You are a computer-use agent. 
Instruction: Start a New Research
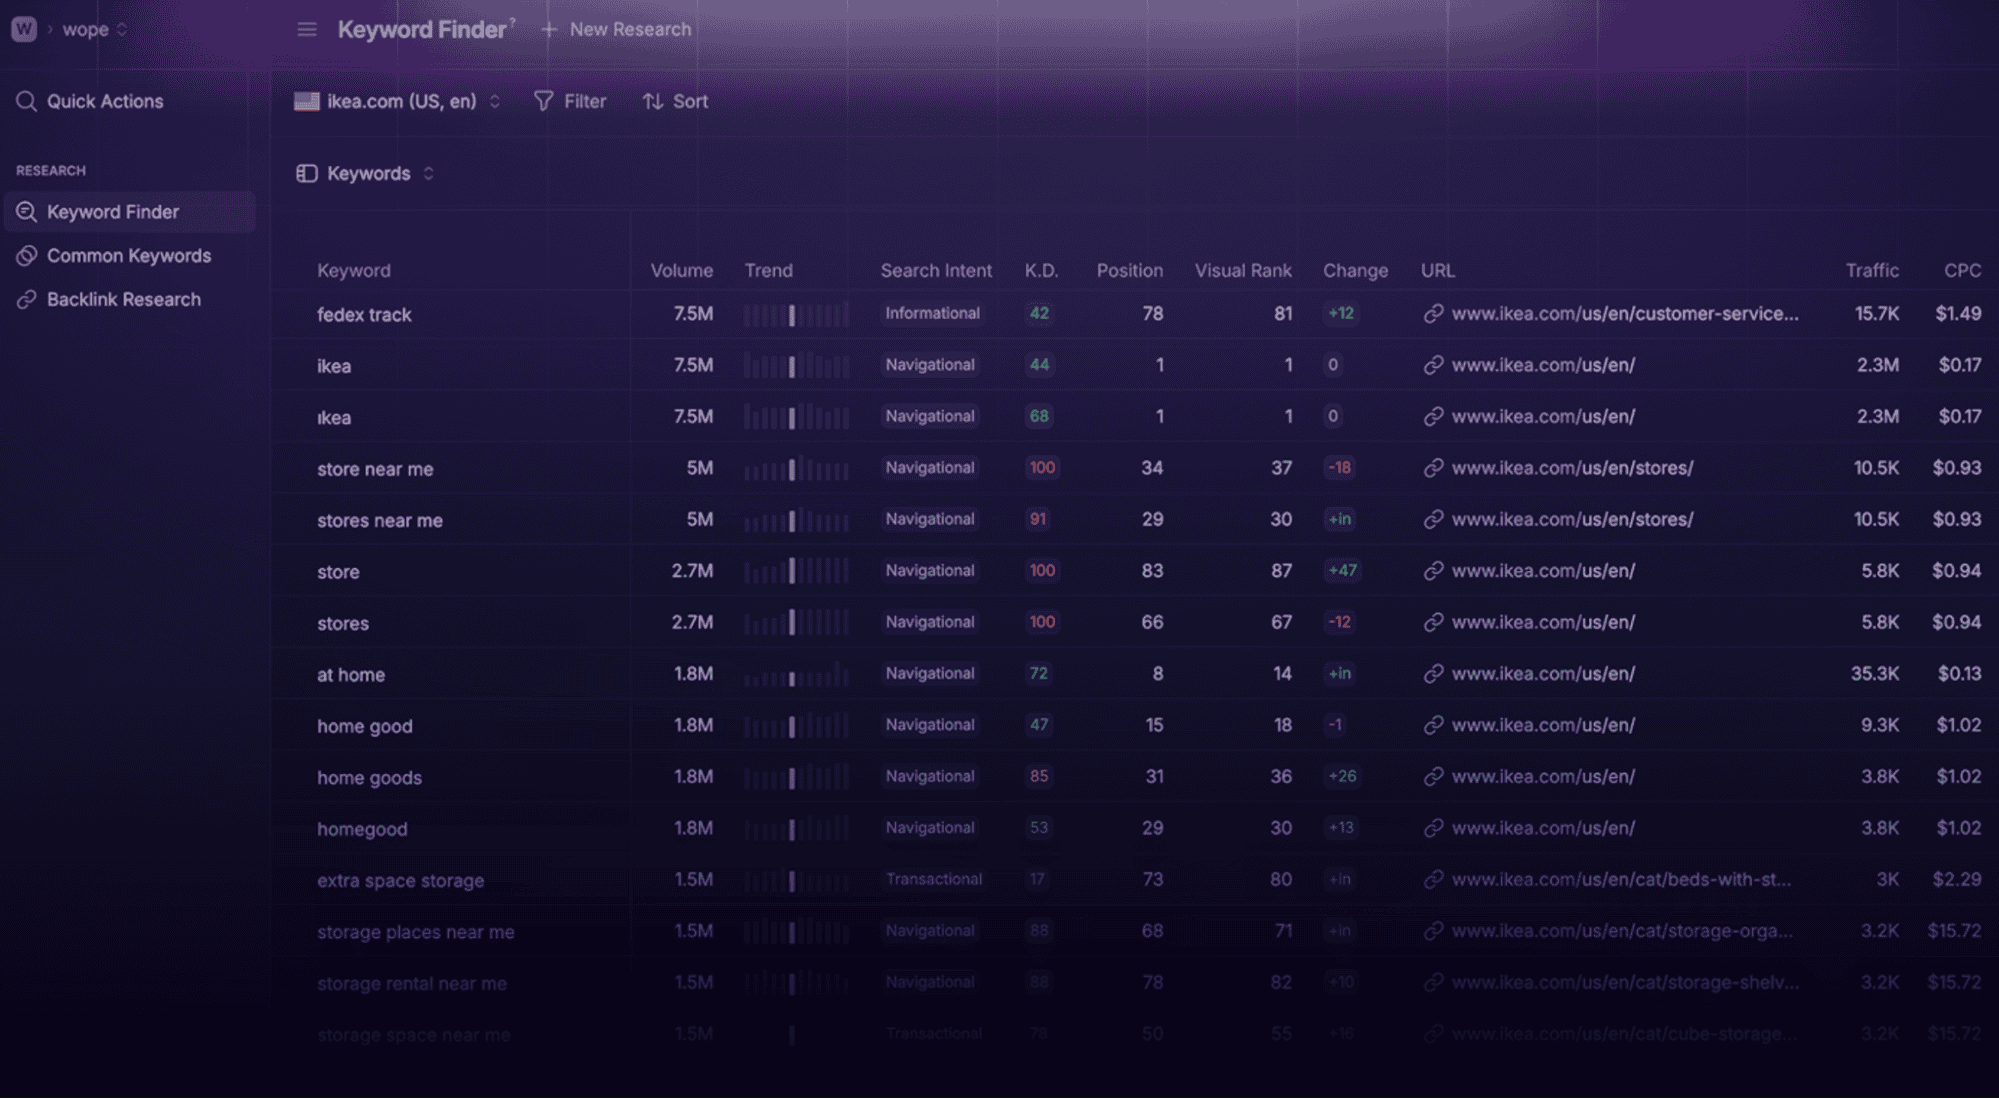tap(617, 30)
